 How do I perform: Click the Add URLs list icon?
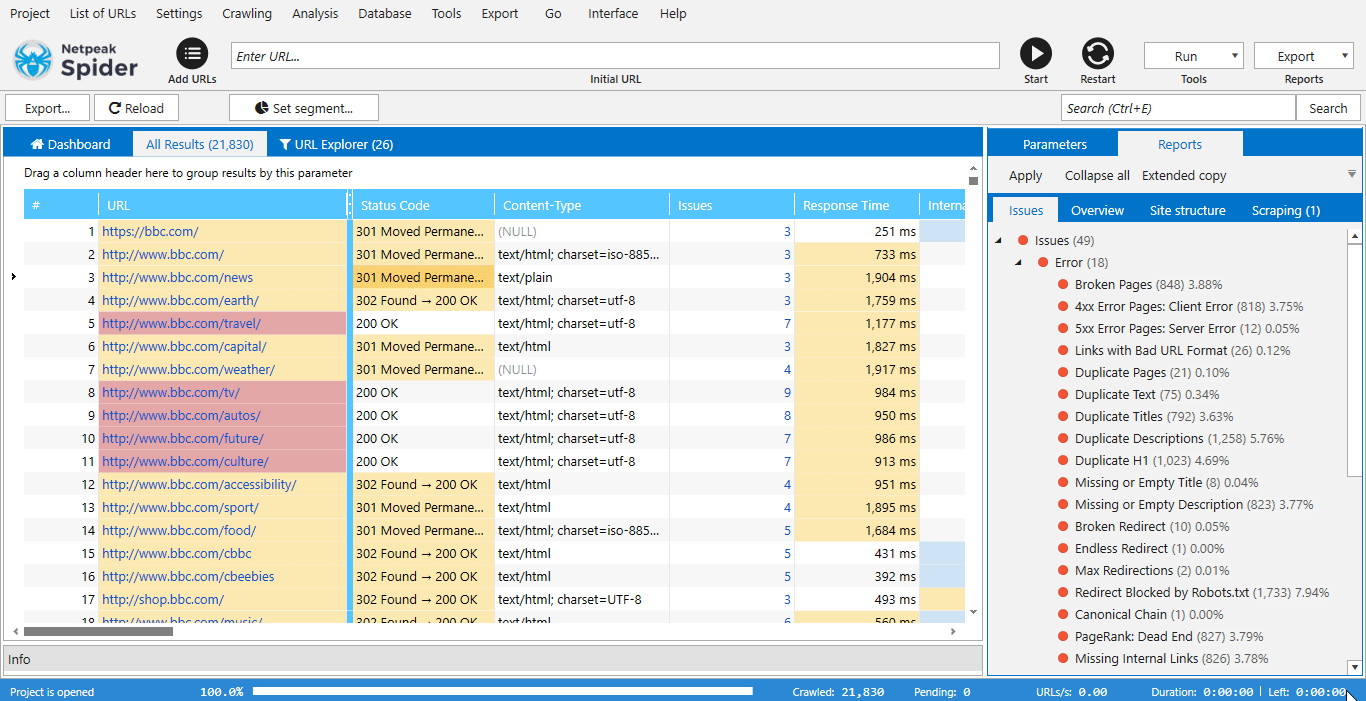192,54
